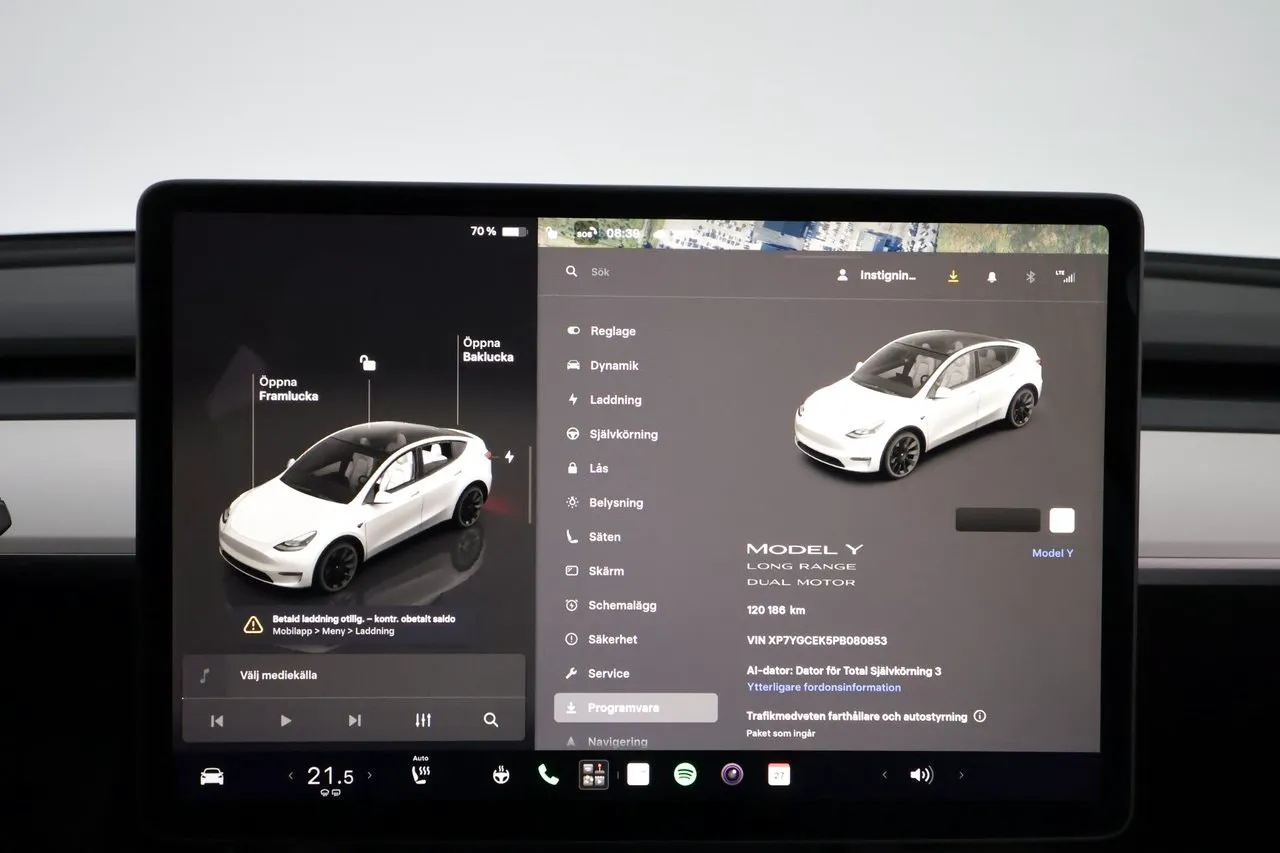Lower the cabin temperature with left chevron
Viewport: 1280px width, 853px height.
[291, 775]
